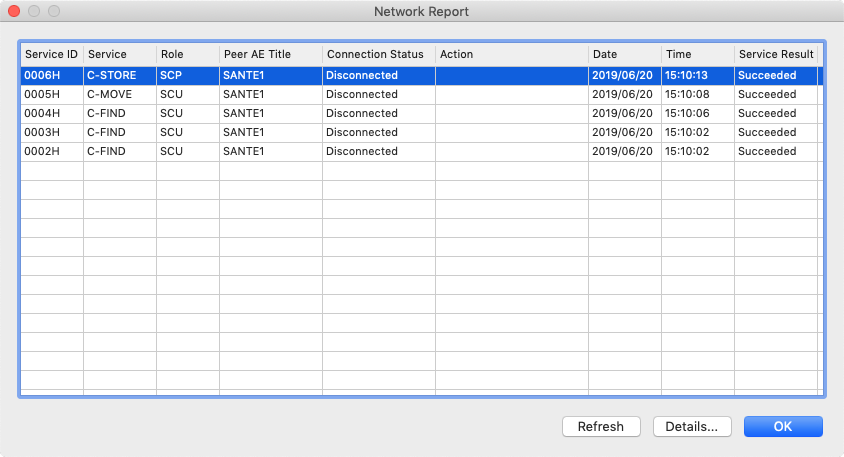Click the Role column header
This screenshot has width=844, height=457.
187,54
